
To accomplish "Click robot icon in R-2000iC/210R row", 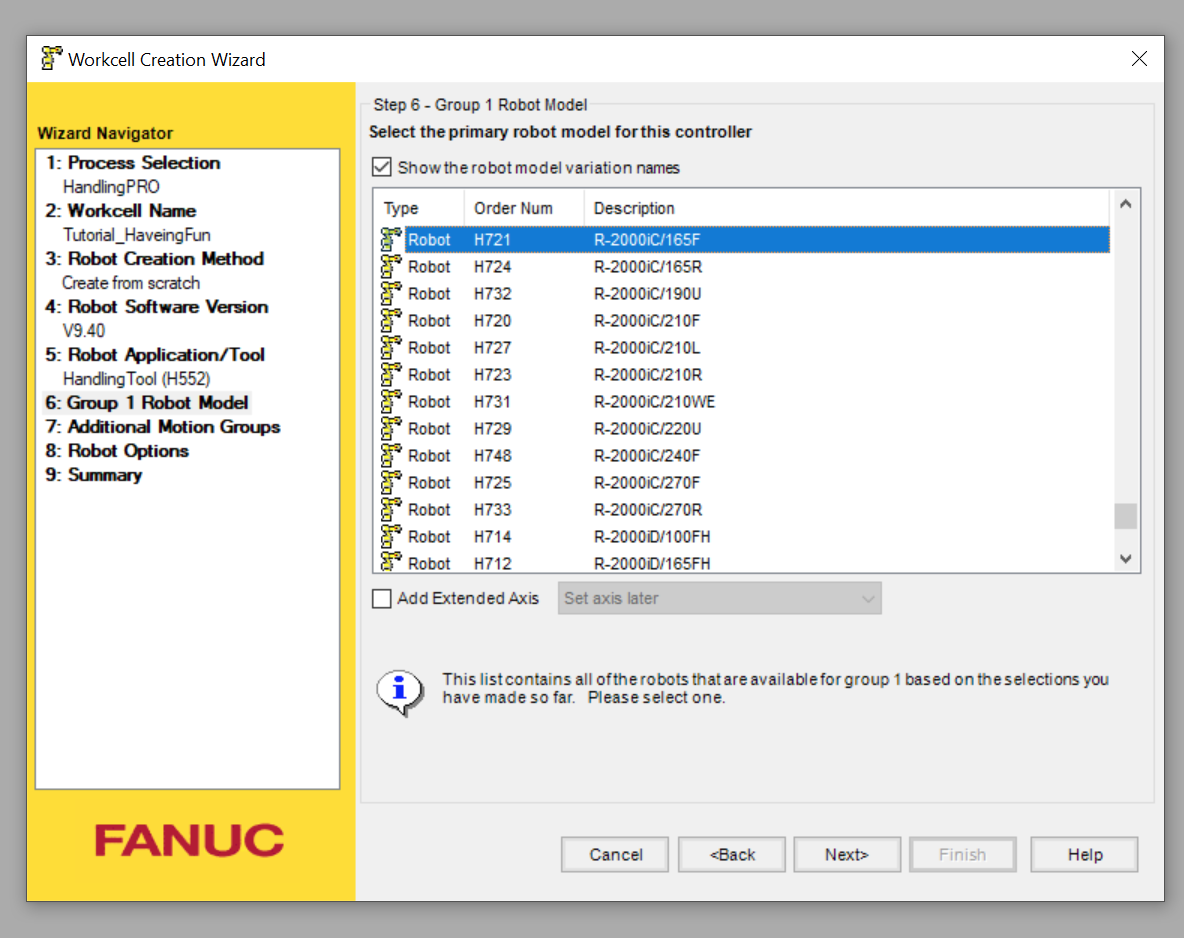I will (390, 375).
